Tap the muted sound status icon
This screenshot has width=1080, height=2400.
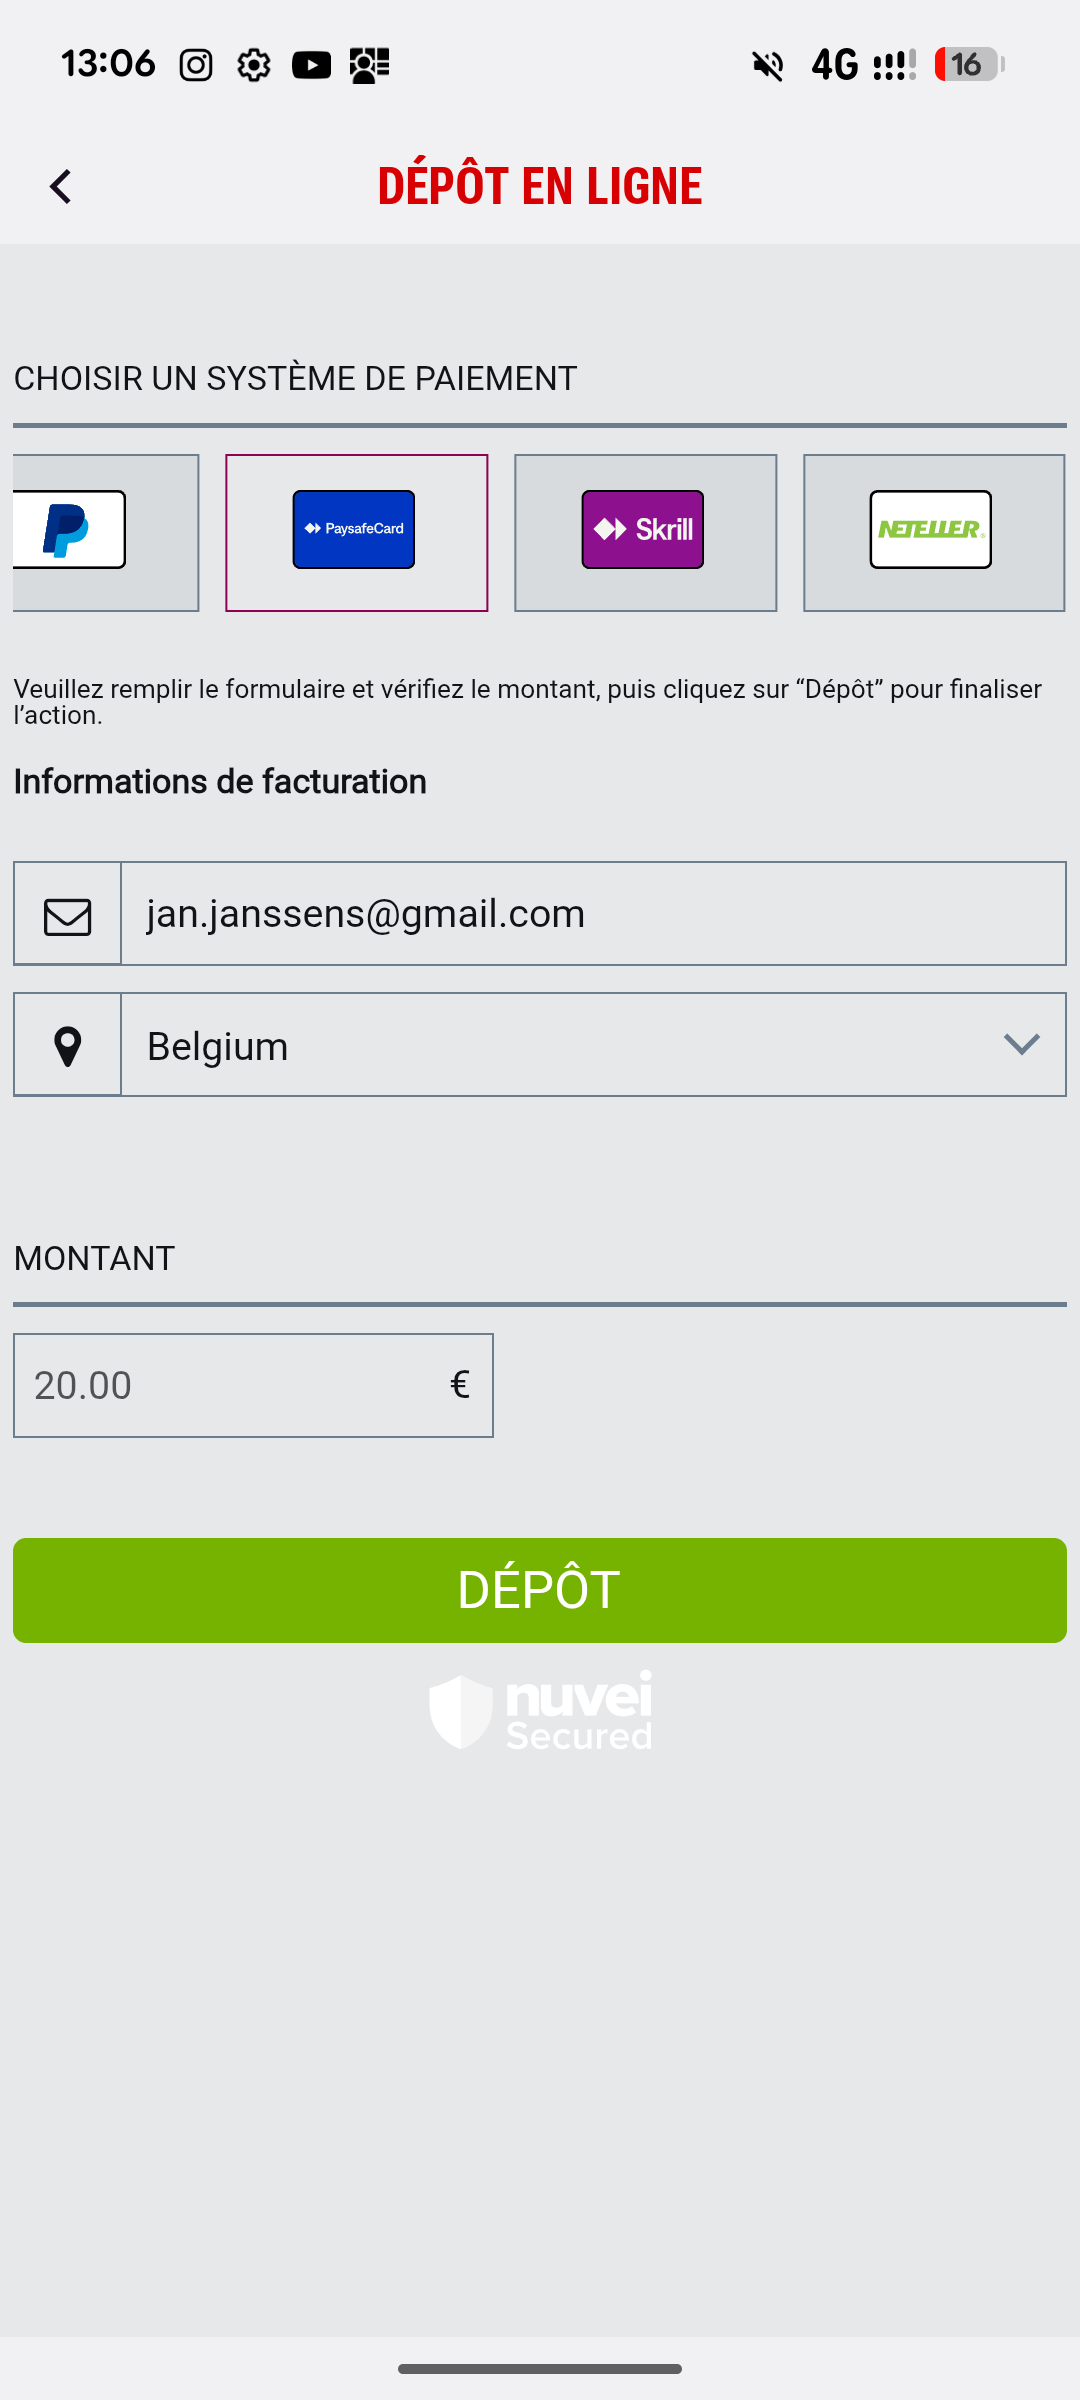point(768,66)
